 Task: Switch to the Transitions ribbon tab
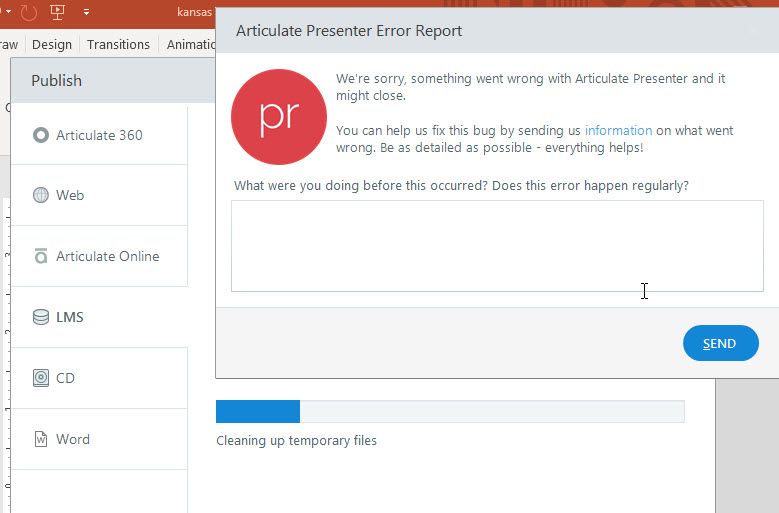(x=118, y=44)
